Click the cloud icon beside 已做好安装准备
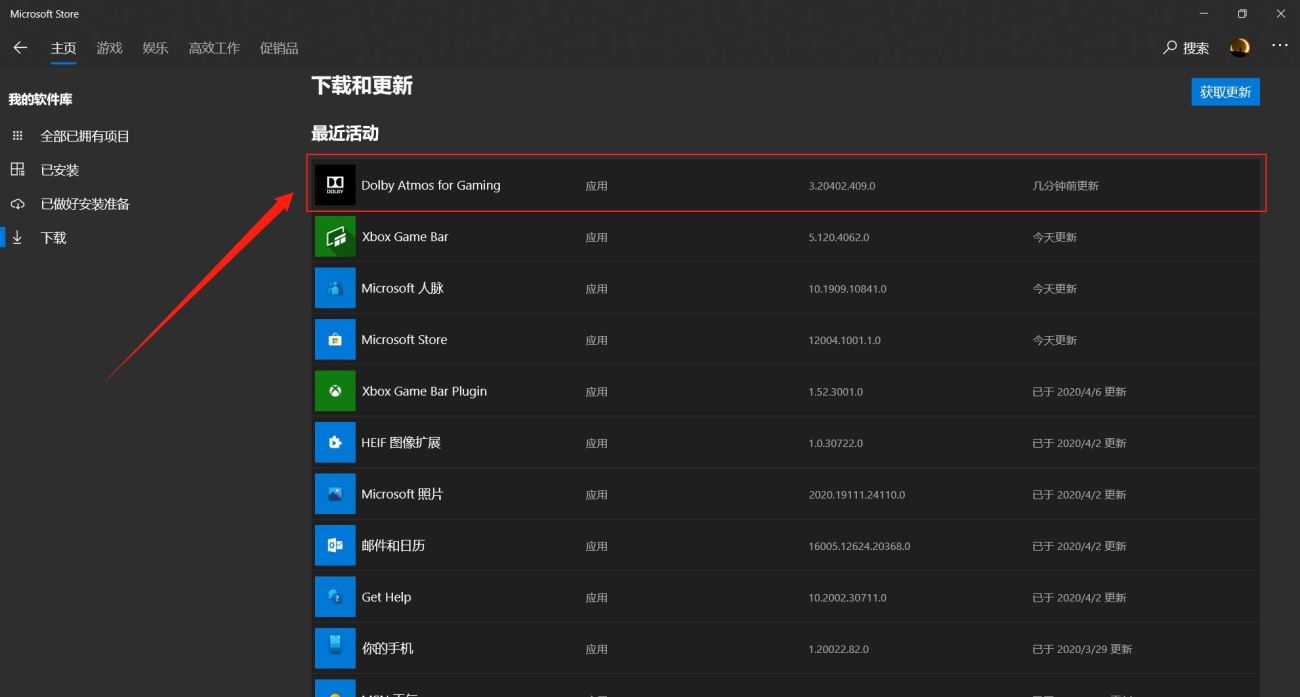This screenshot has height=697, width=1300. coord(17,204)
